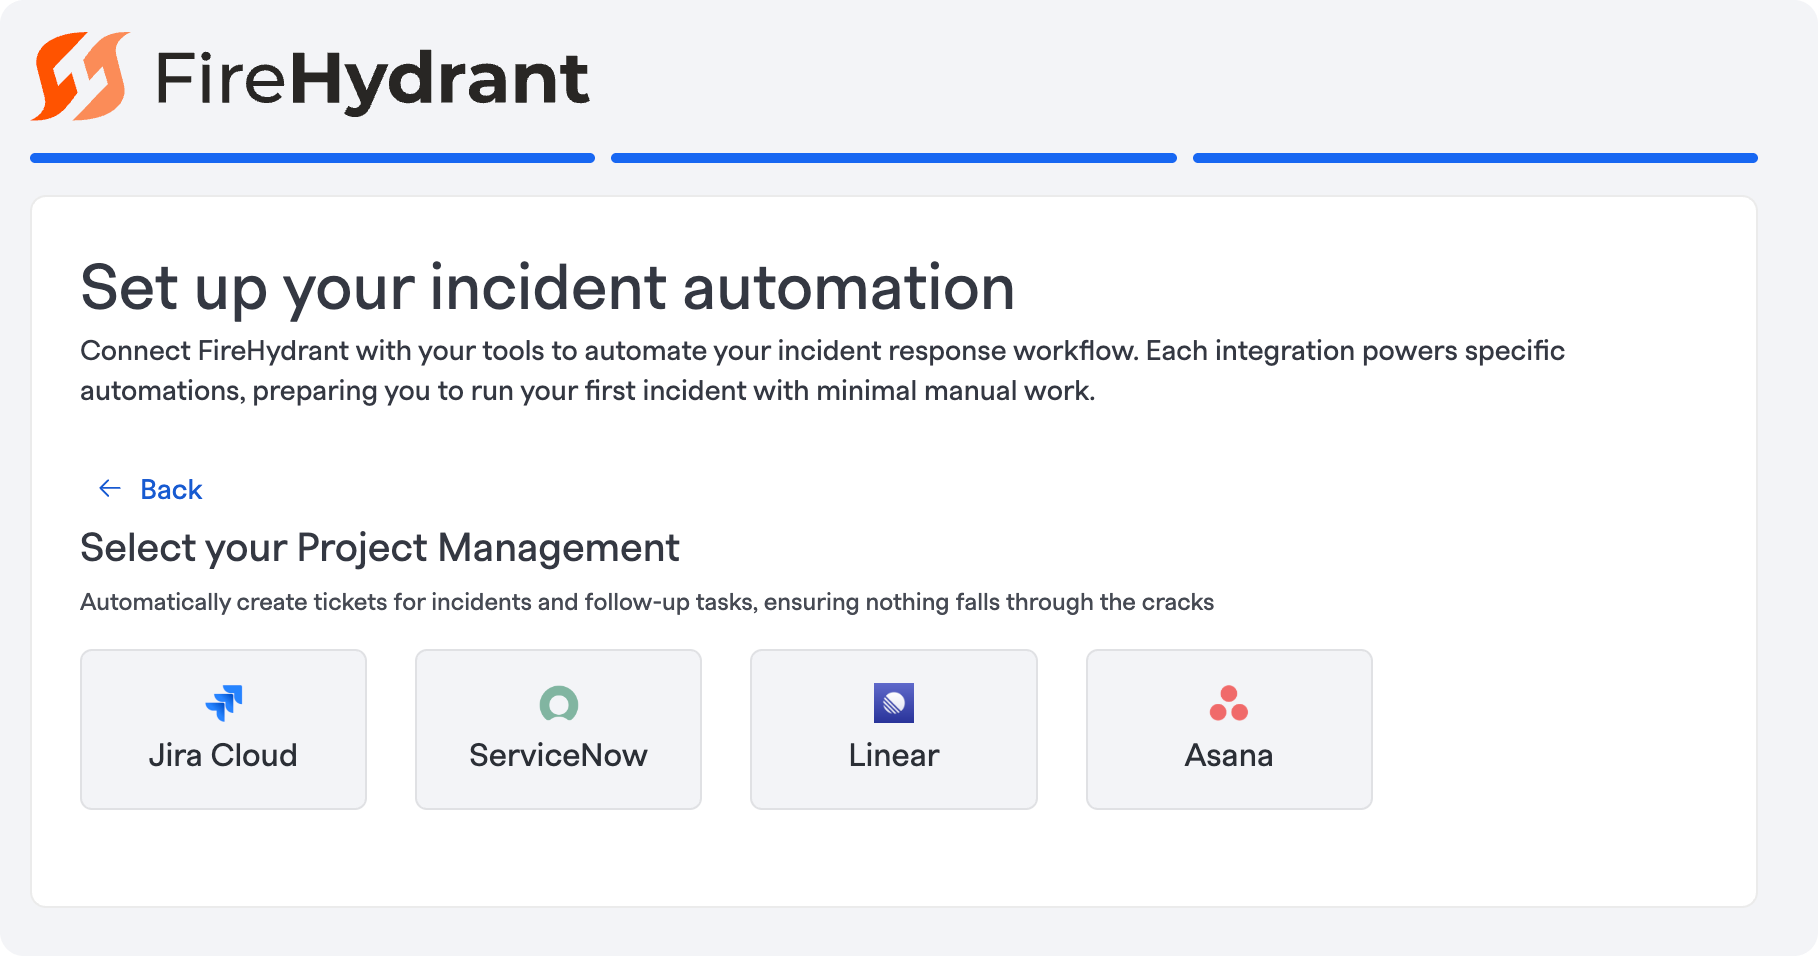Click the Jira Cloud logo icon
The height and width of the screenshot is (956, 1818).
[x=223, y=703]
